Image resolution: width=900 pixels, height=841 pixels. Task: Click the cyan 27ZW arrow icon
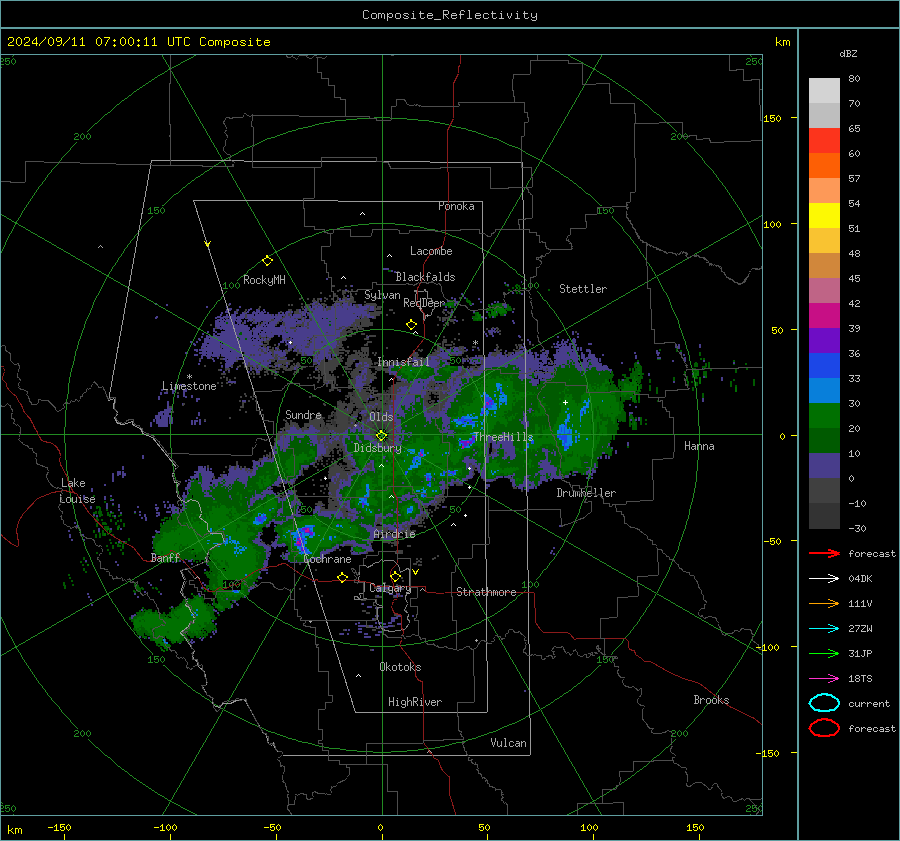click(824, 629)
